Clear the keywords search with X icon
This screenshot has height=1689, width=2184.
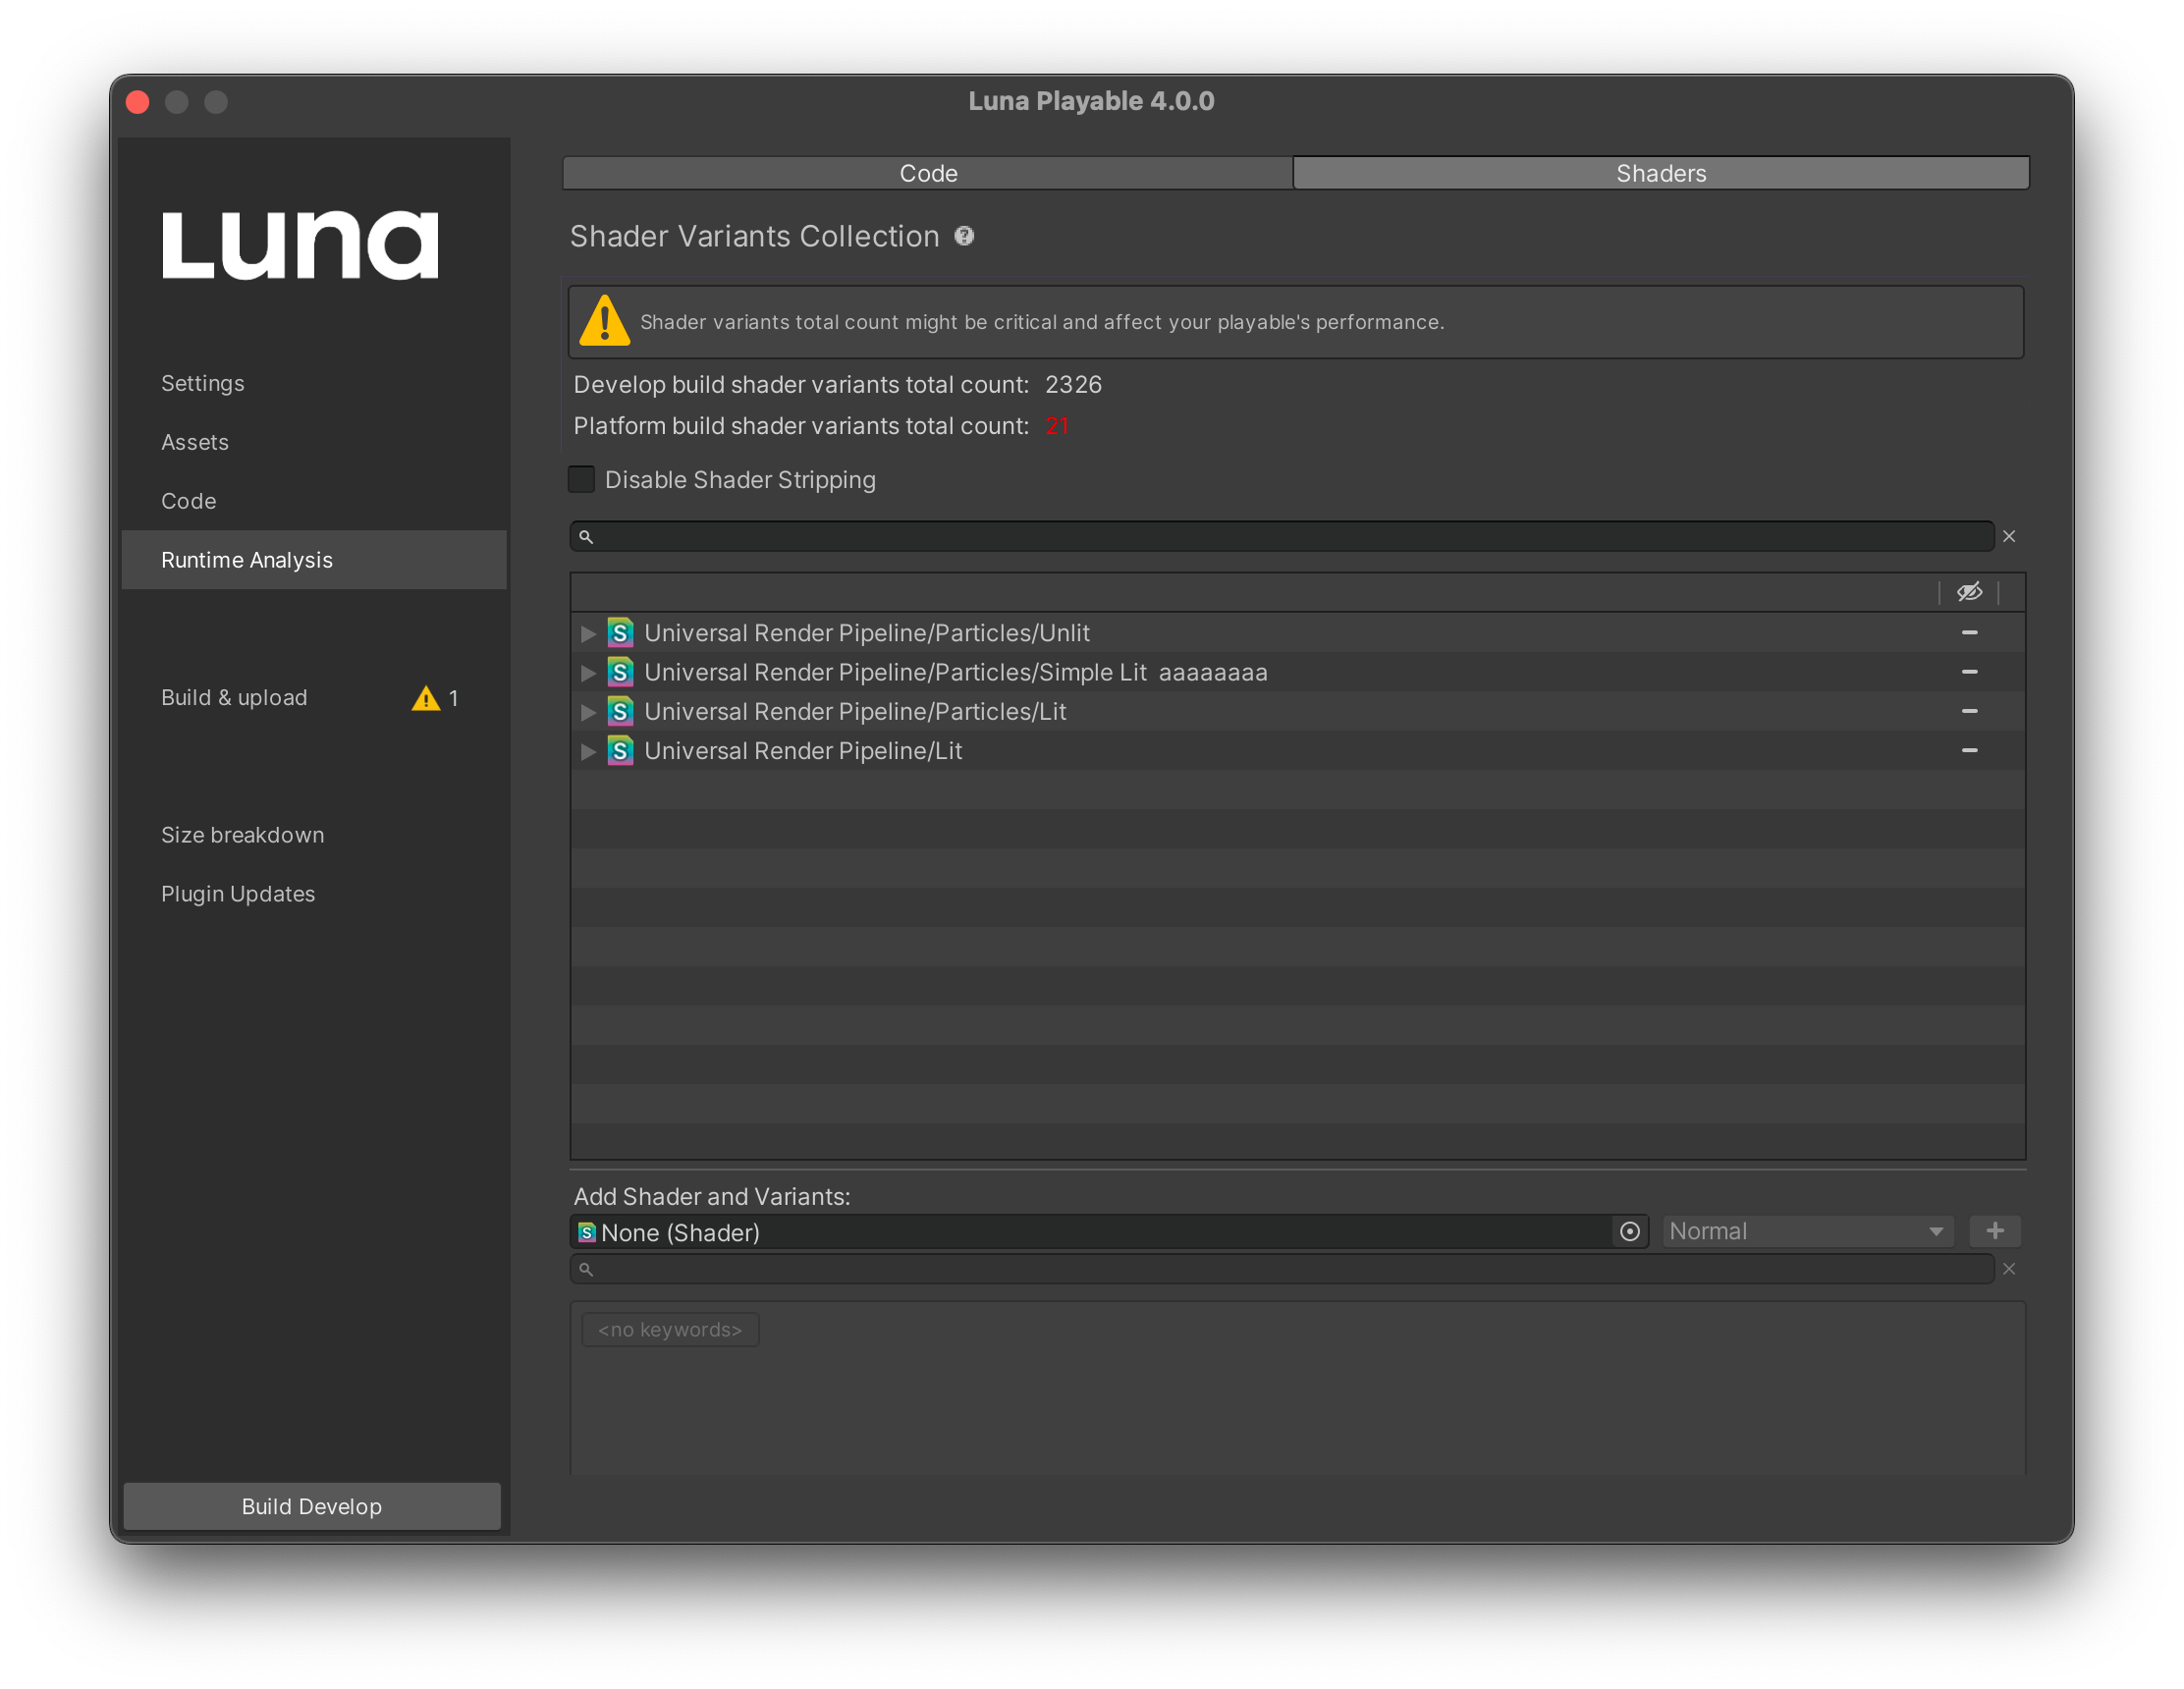[2008, 1269]
